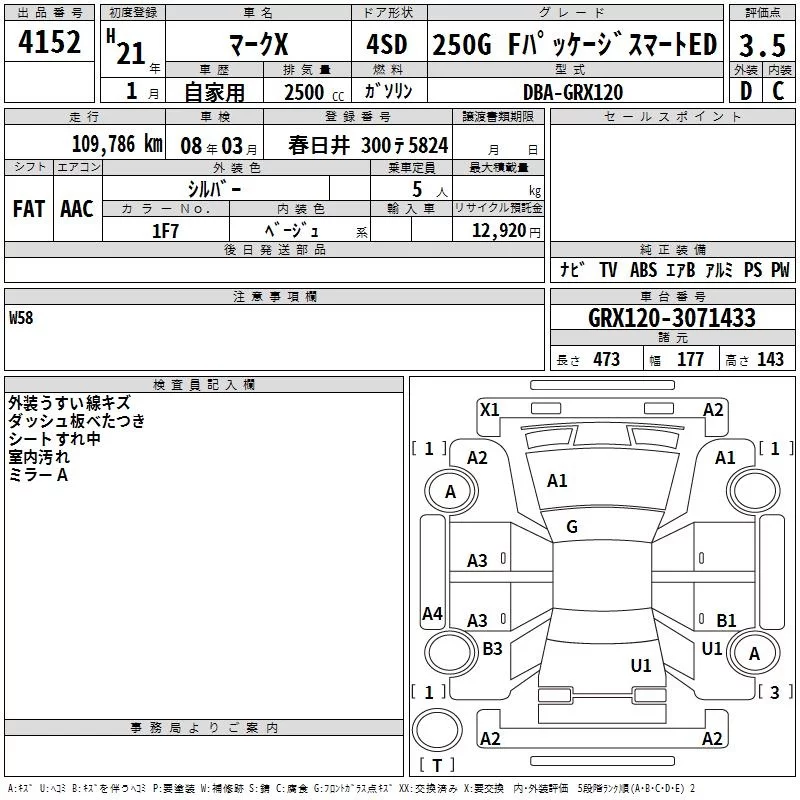Click the air conditioner code AAC
This screenshot has height=800, width=800.
77,209
